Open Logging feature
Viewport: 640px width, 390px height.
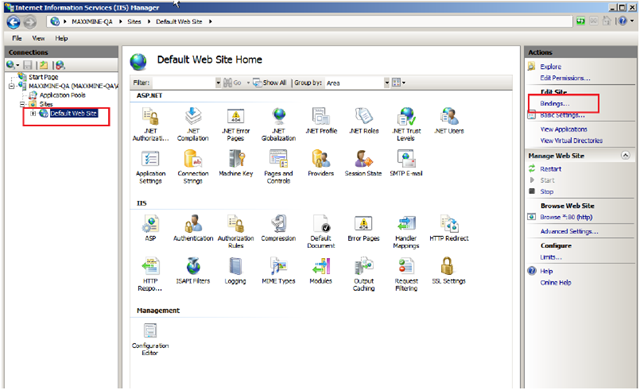pyautogui.click(x=236, y=270)
